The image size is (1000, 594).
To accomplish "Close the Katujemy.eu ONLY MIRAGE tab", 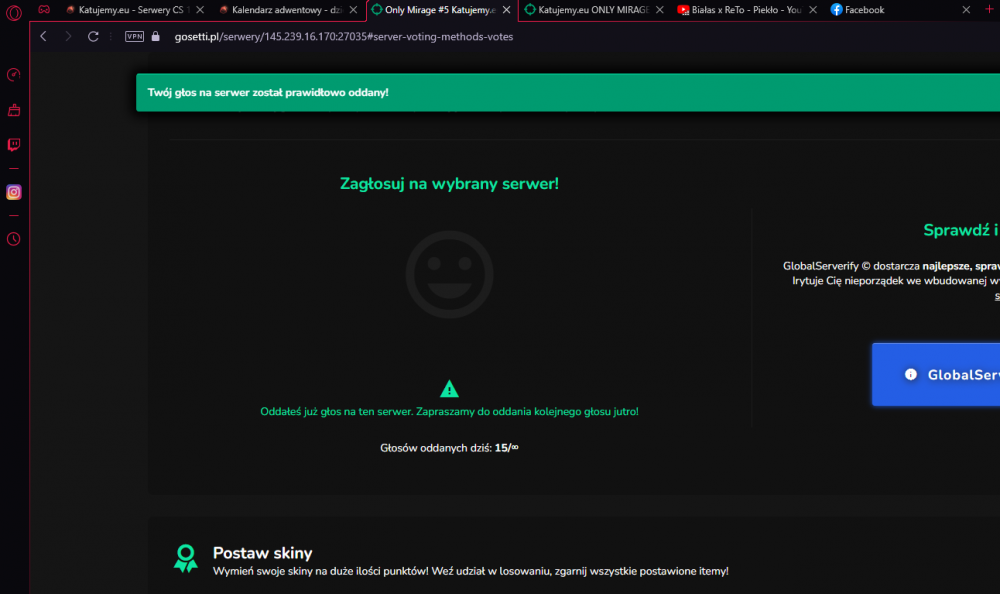I will click(x=659, y=10).
